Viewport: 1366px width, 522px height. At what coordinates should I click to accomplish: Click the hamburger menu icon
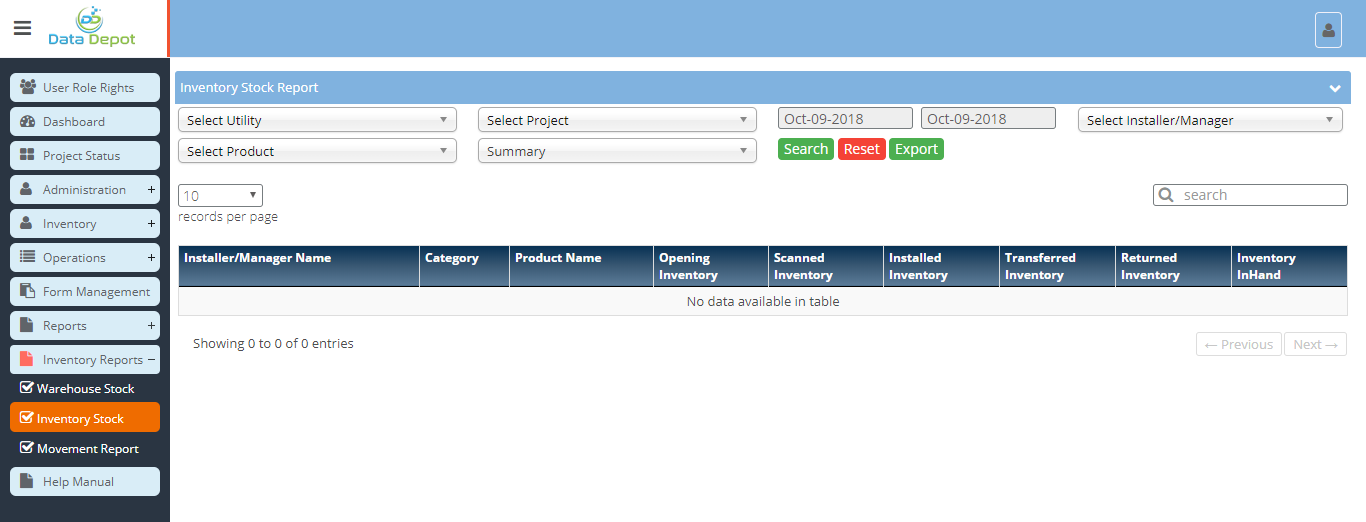tap(22, 28)
